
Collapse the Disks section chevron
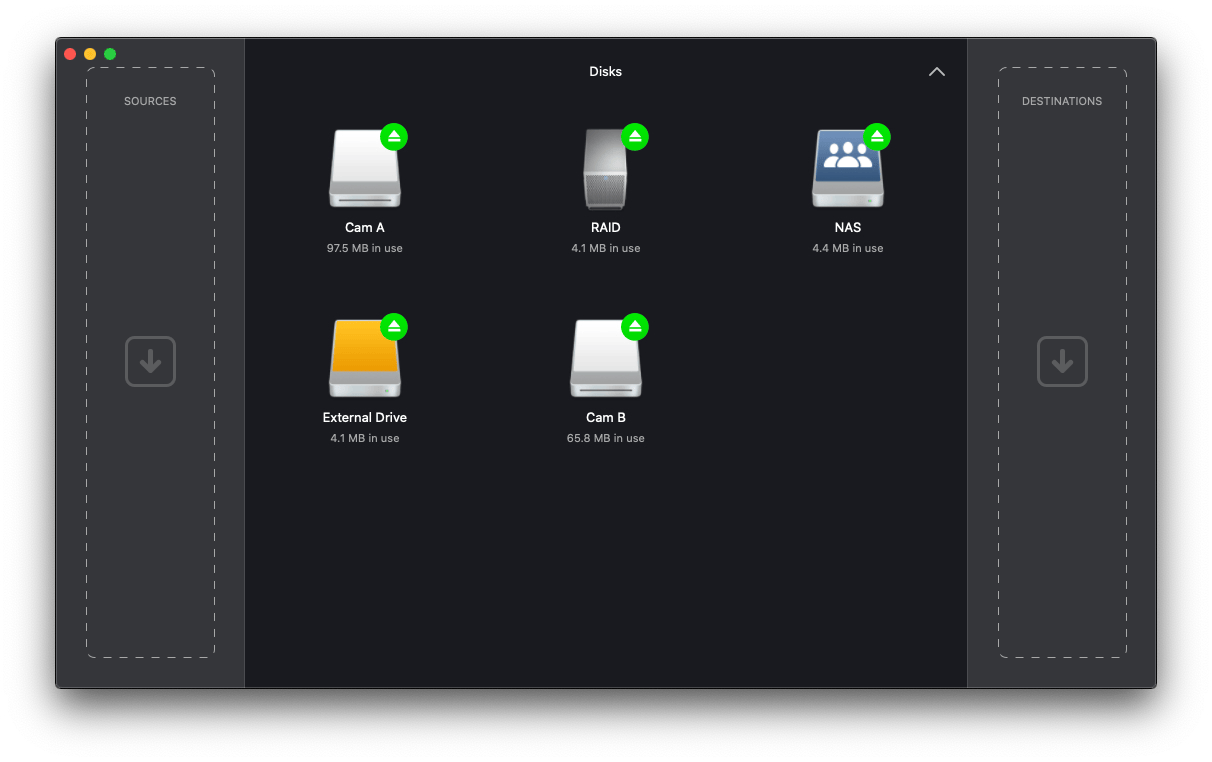pyautogui.click(x=937, y=71)
